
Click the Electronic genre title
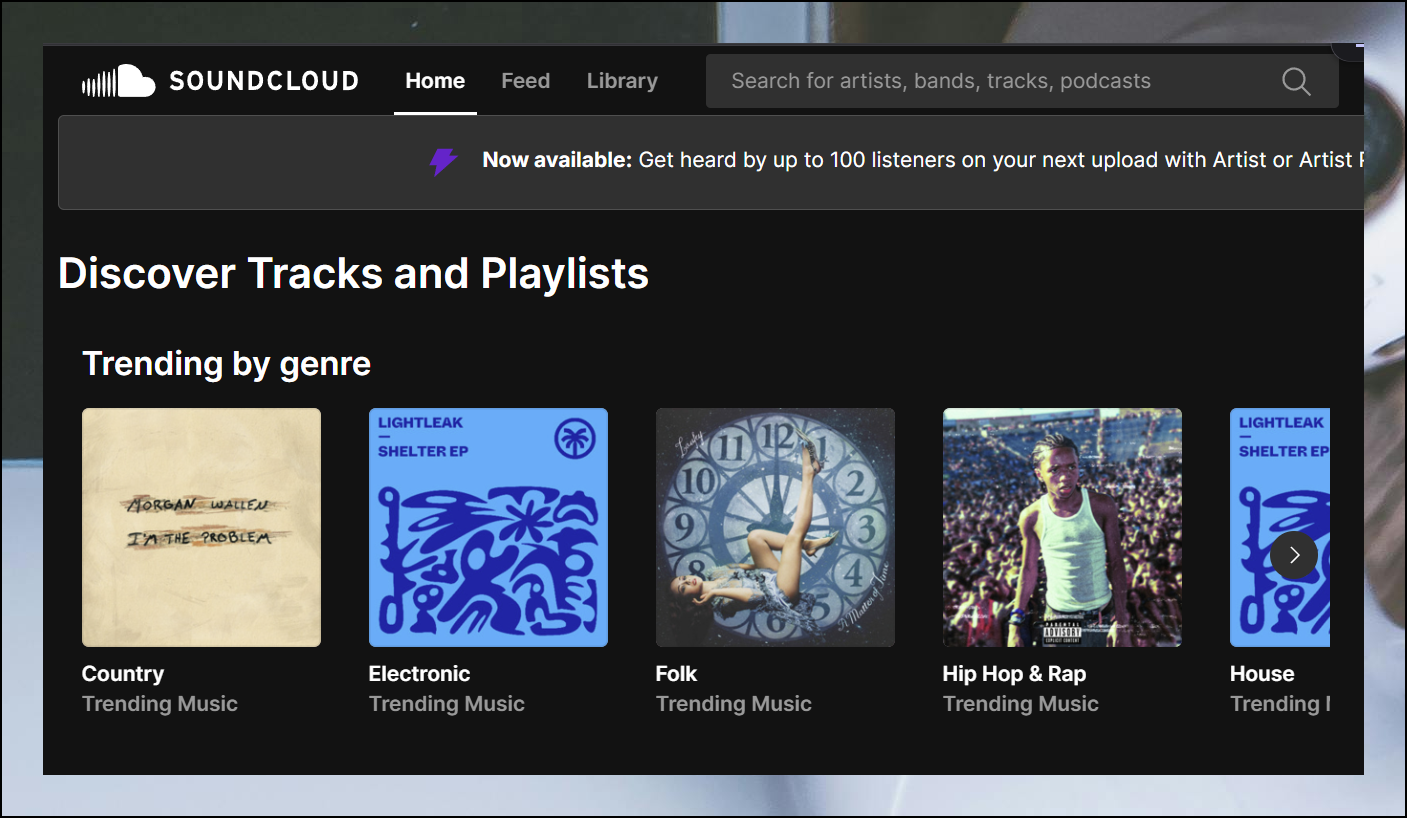pyautogui.click(x=419, y=674)
